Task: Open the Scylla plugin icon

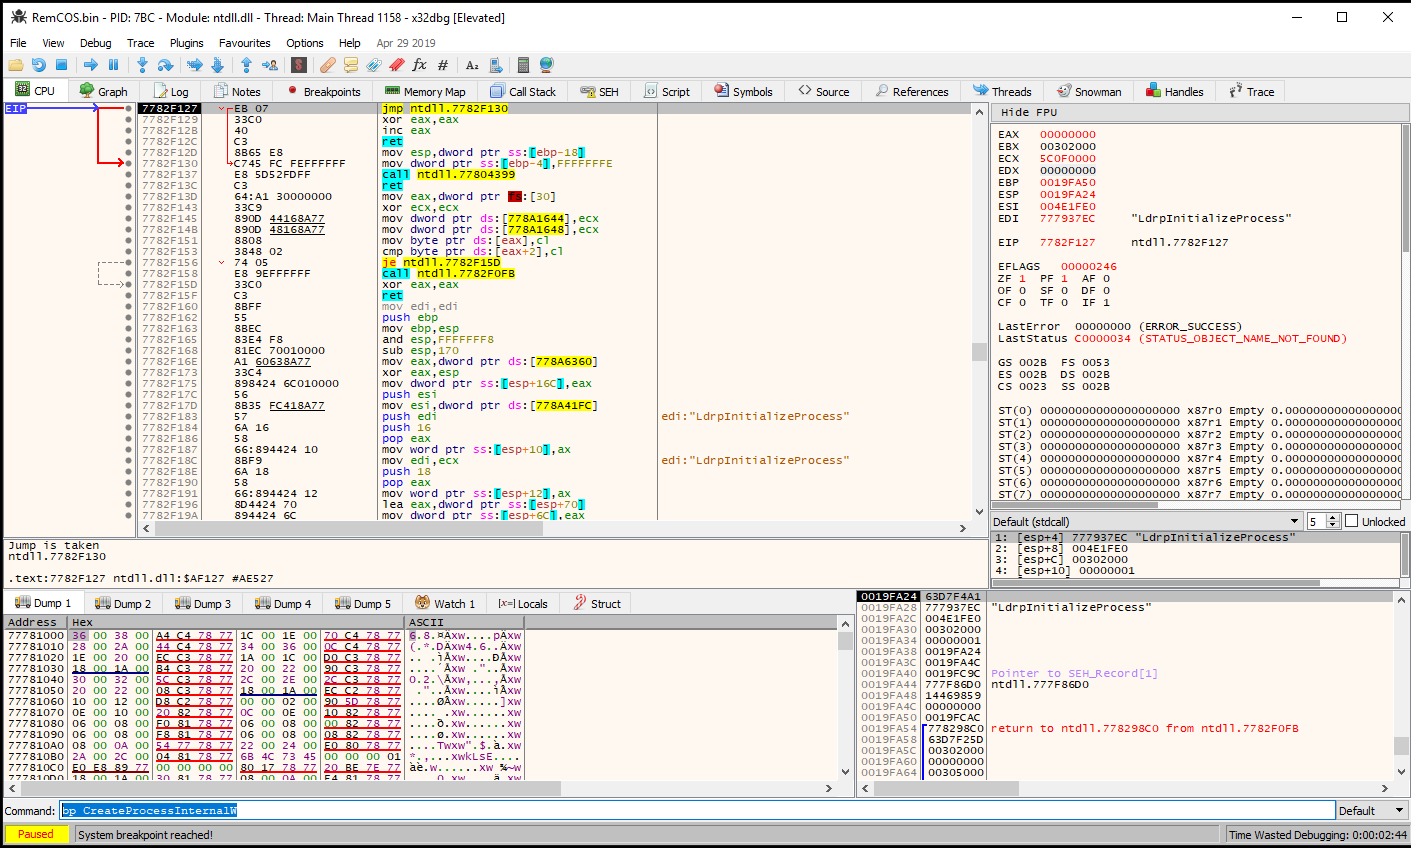Action: tap(298, 65)
